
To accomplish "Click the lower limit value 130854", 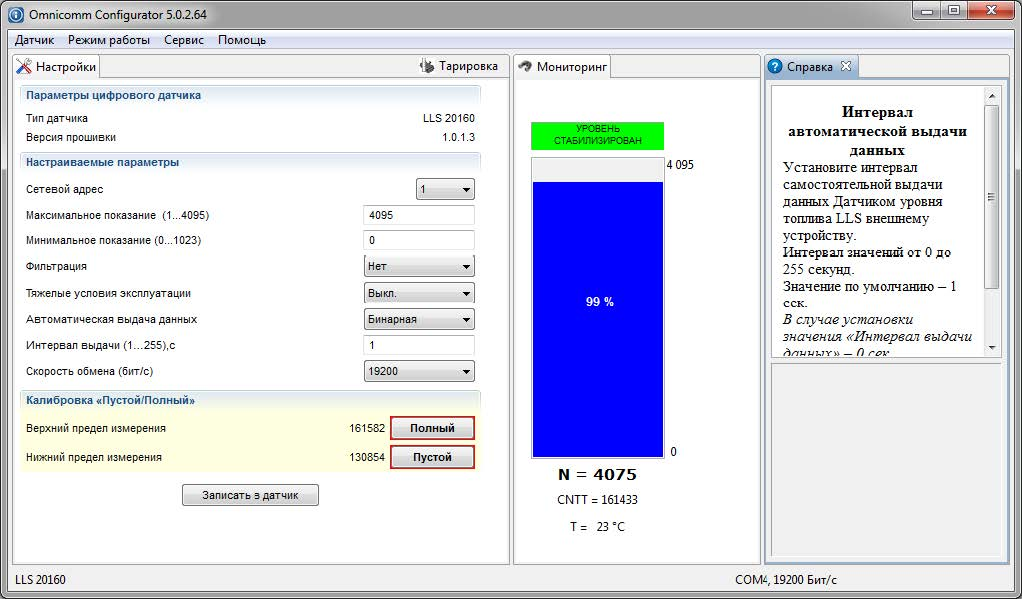I will pyautogui.click(x=367, y=457).
